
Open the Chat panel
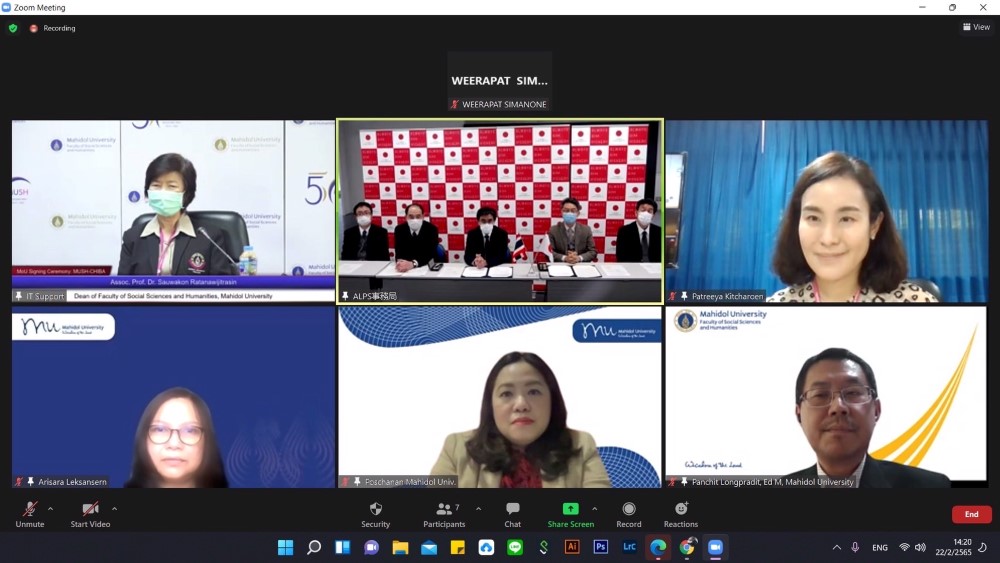[x=512, y=510]
